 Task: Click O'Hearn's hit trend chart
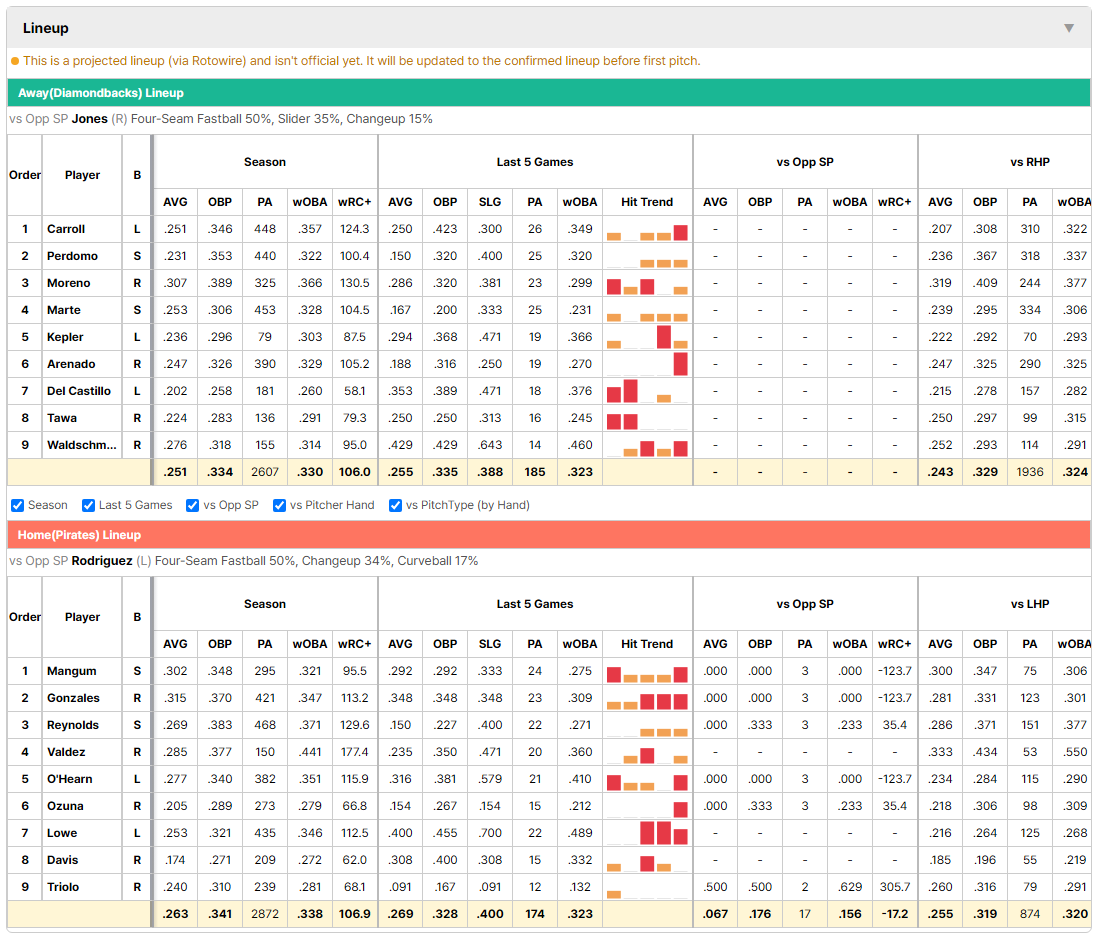point(647,779)
